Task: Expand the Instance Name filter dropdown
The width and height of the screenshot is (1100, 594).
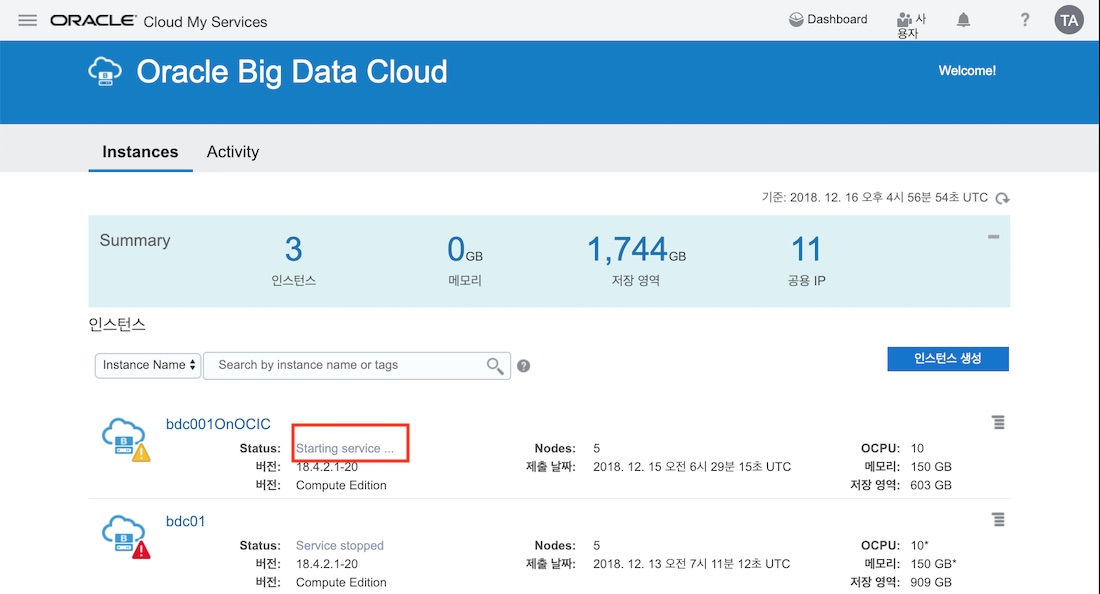Action: pos(148,365)
